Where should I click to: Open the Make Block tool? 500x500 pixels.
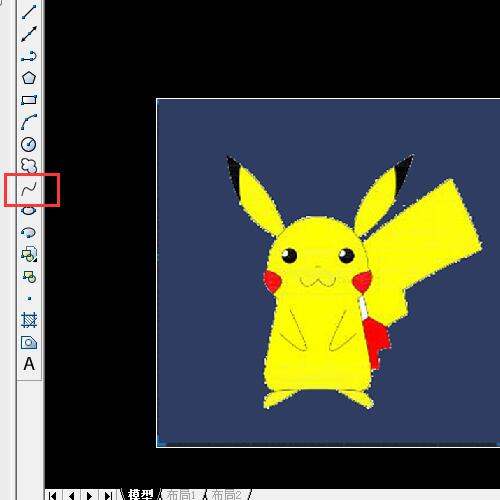[29, 276]
